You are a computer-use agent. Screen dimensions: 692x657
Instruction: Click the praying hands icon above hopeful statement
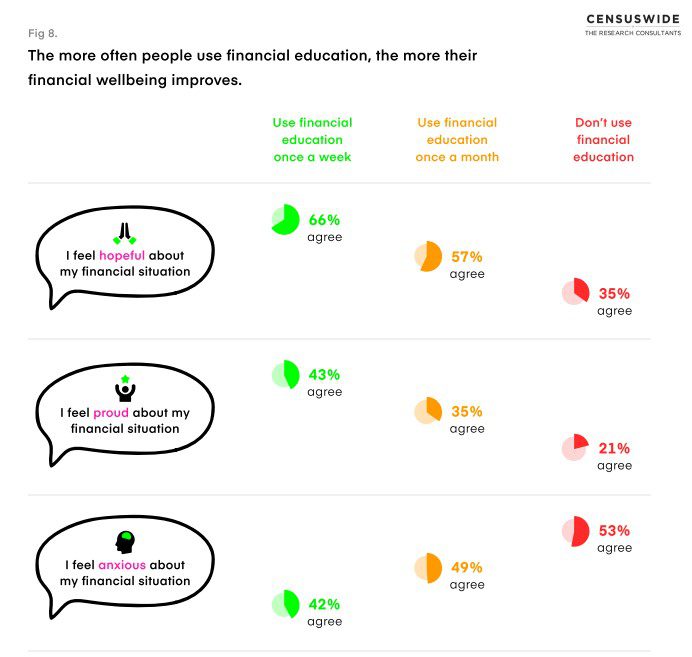(x=124, y=234)
